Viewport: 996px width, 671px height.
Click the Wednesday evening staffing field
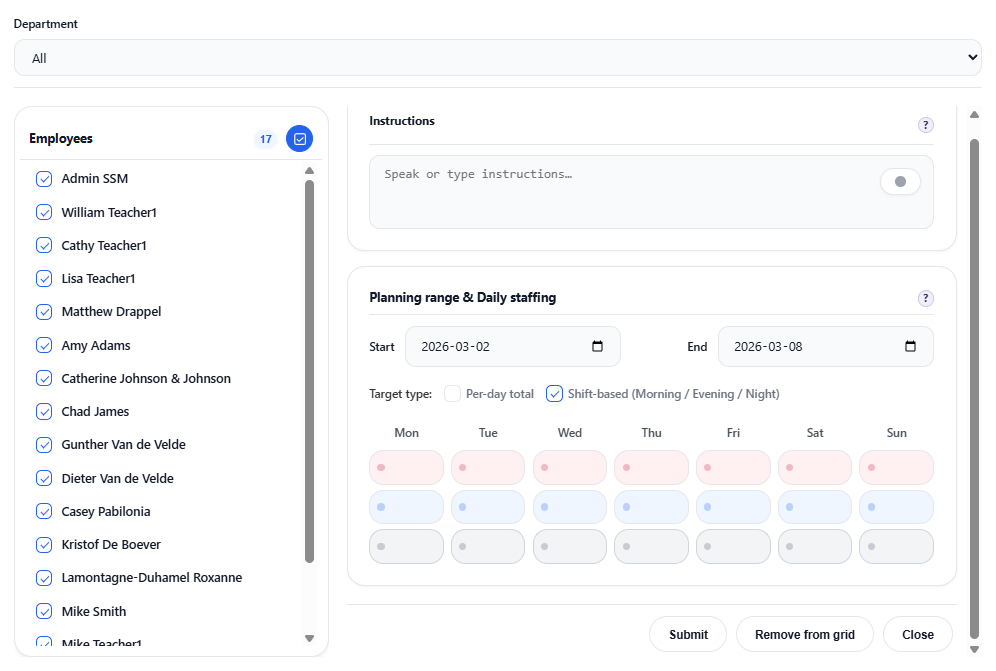[569, 506]
